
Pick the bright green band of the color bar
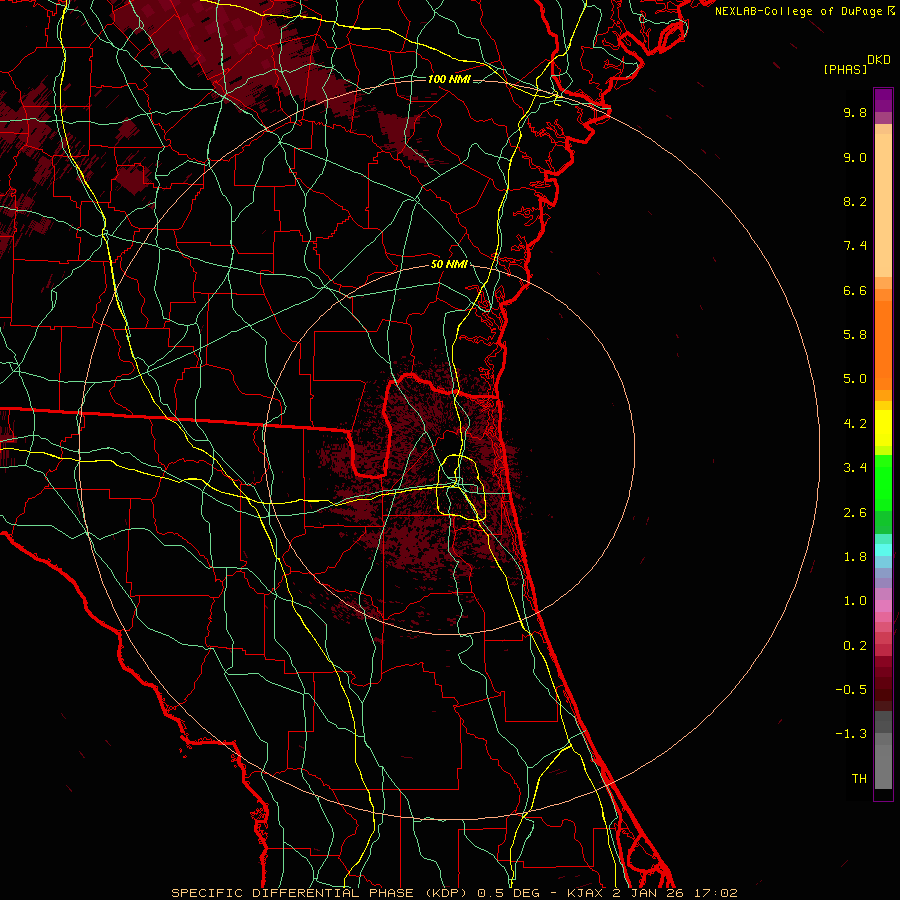tap(883, 483)
